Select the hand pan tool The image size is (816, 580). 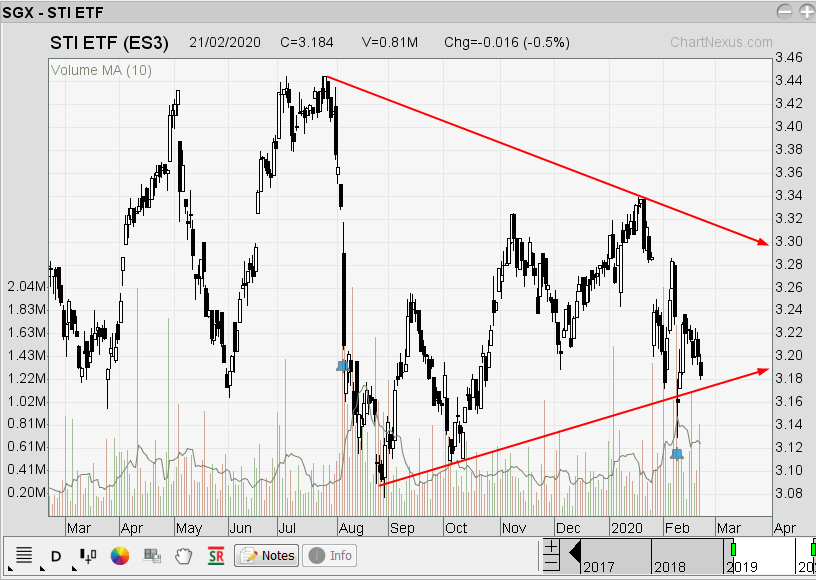(183, 556)
